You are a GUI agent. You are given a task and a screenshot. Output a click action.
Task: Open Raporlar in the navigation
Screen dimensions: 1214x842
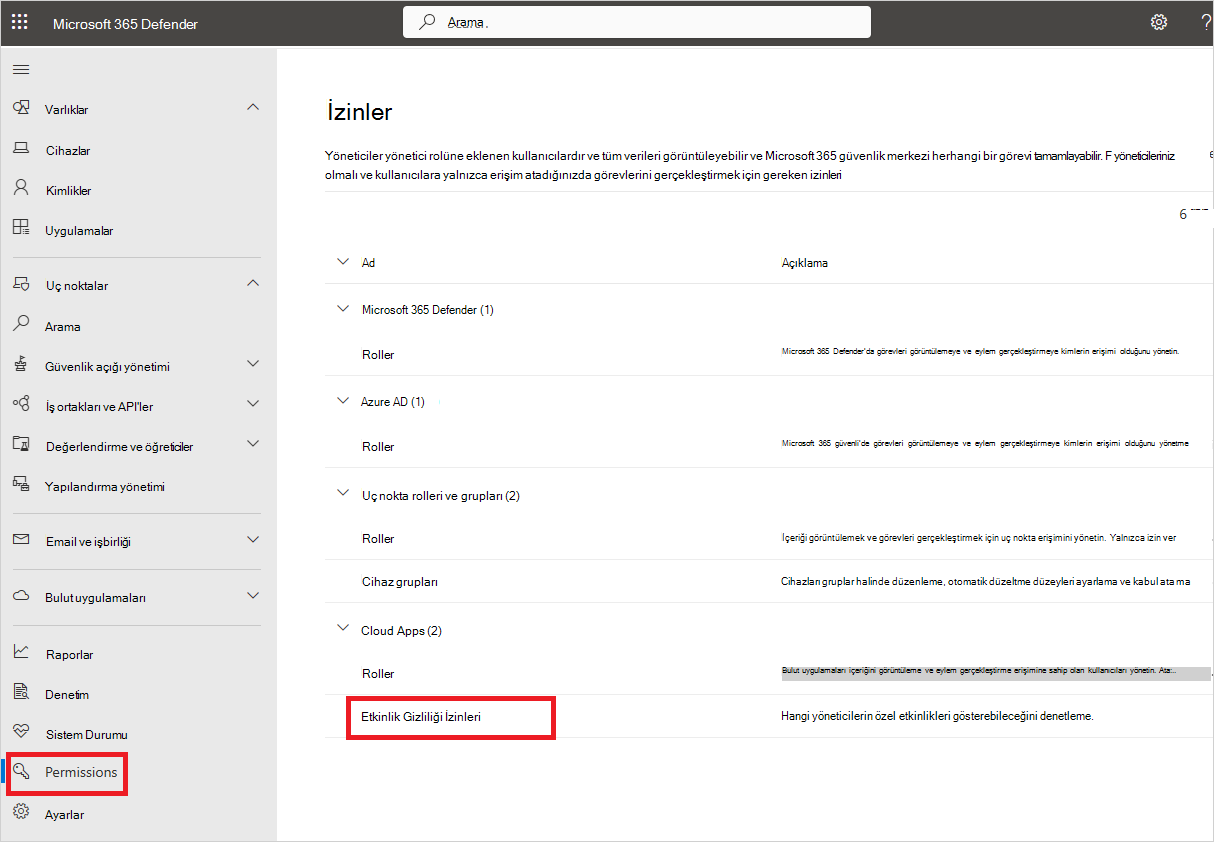[69, 654]
